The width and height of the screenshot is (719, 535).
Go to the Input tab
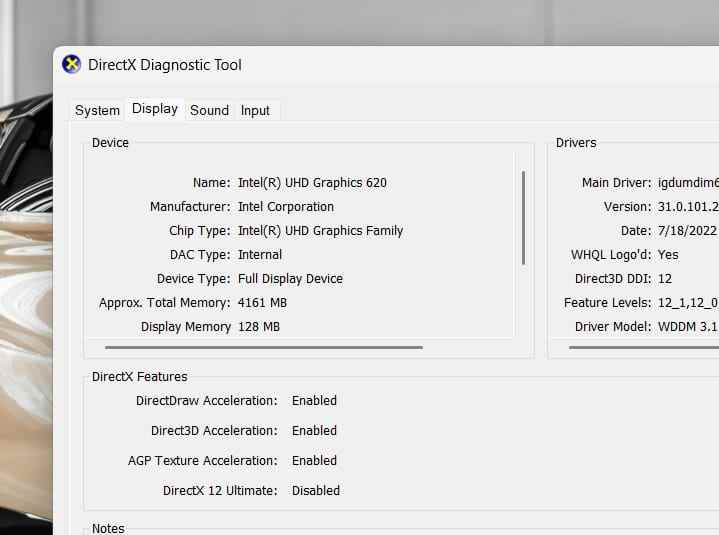[255, 110]
